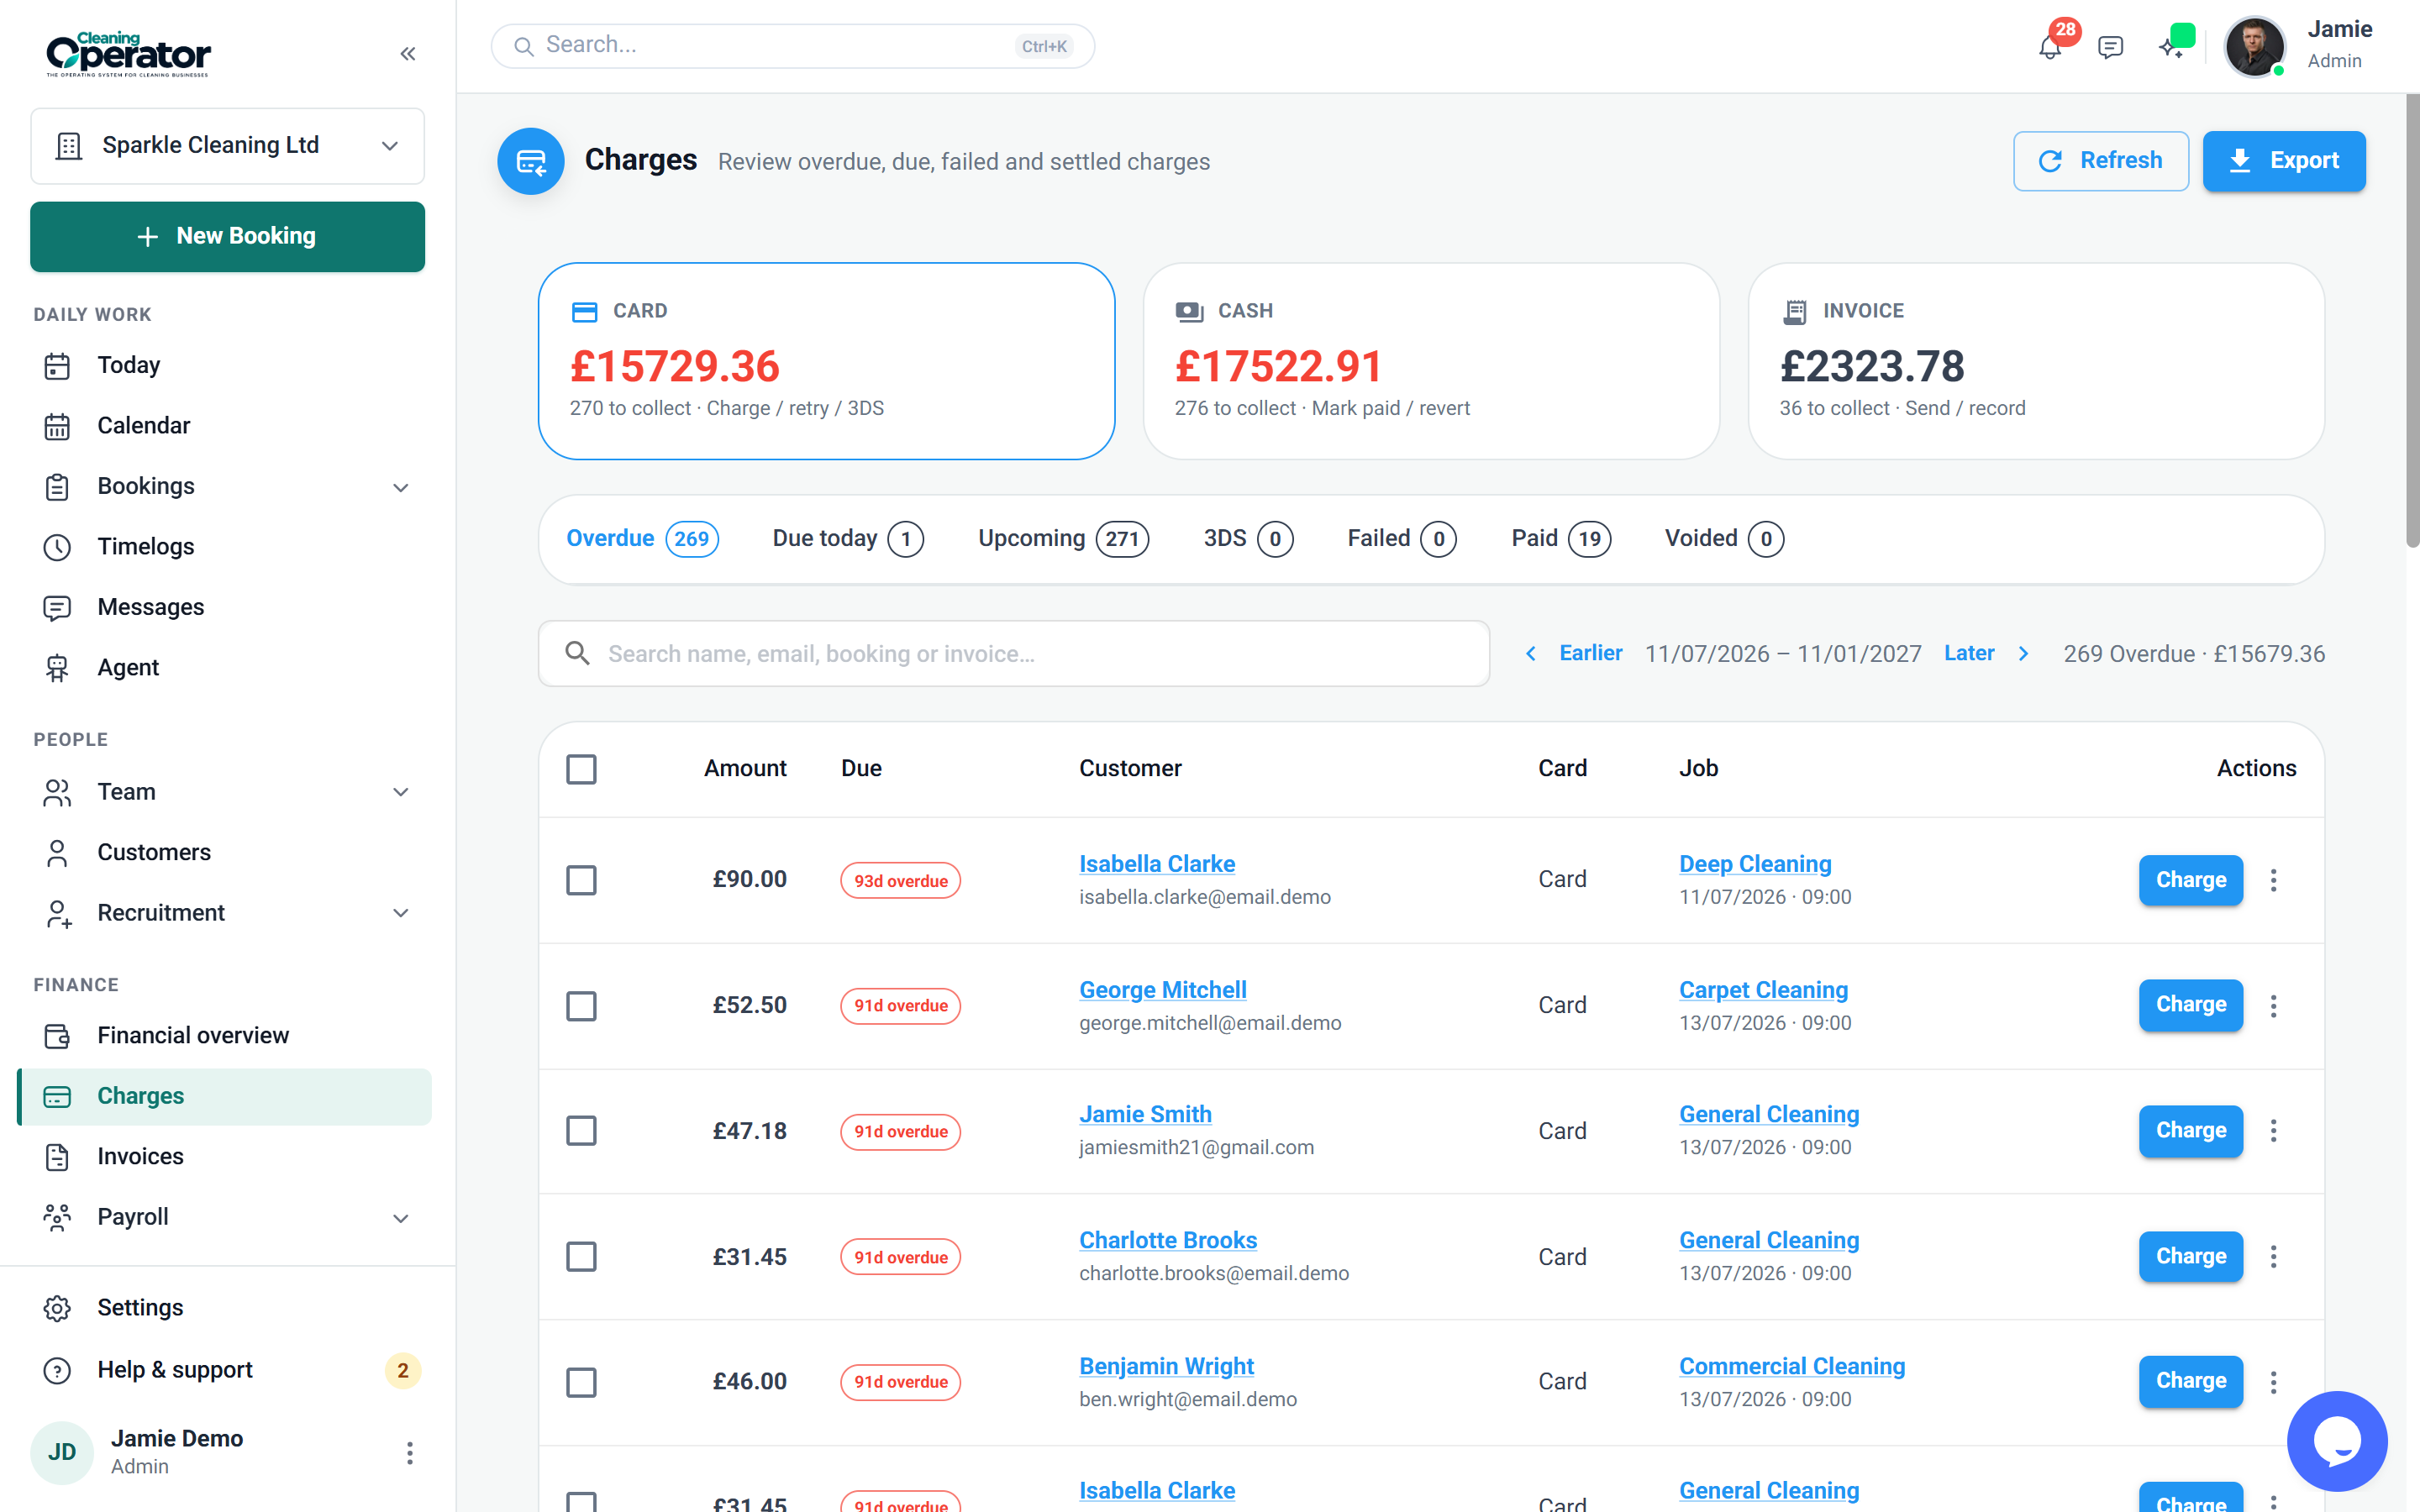The image size is (2420, 1512).
Task: Select the CARD summary card
Action: point(826,361)
